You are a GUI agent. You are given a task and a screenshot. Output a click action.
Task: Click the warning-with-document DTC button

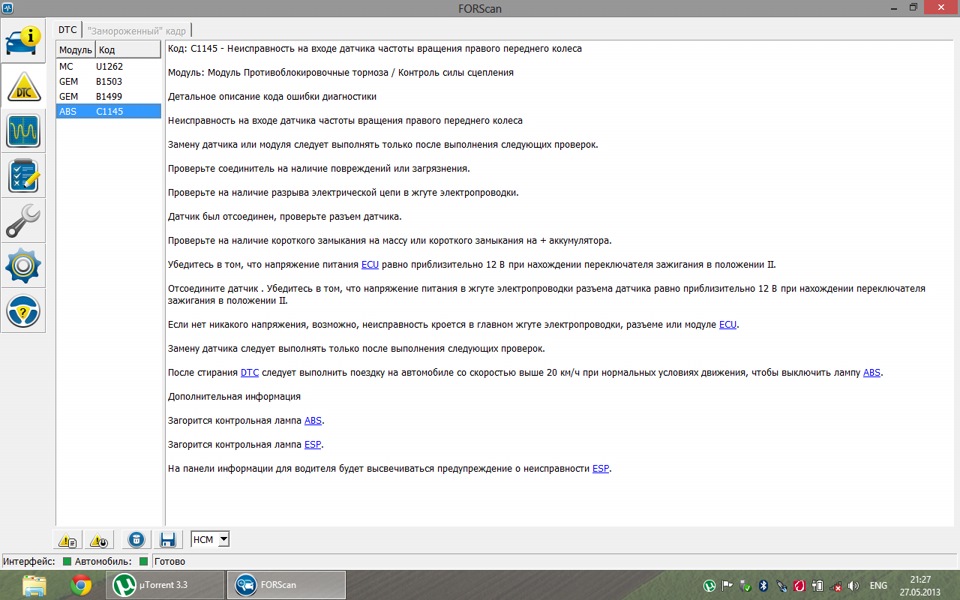(67, 540)
